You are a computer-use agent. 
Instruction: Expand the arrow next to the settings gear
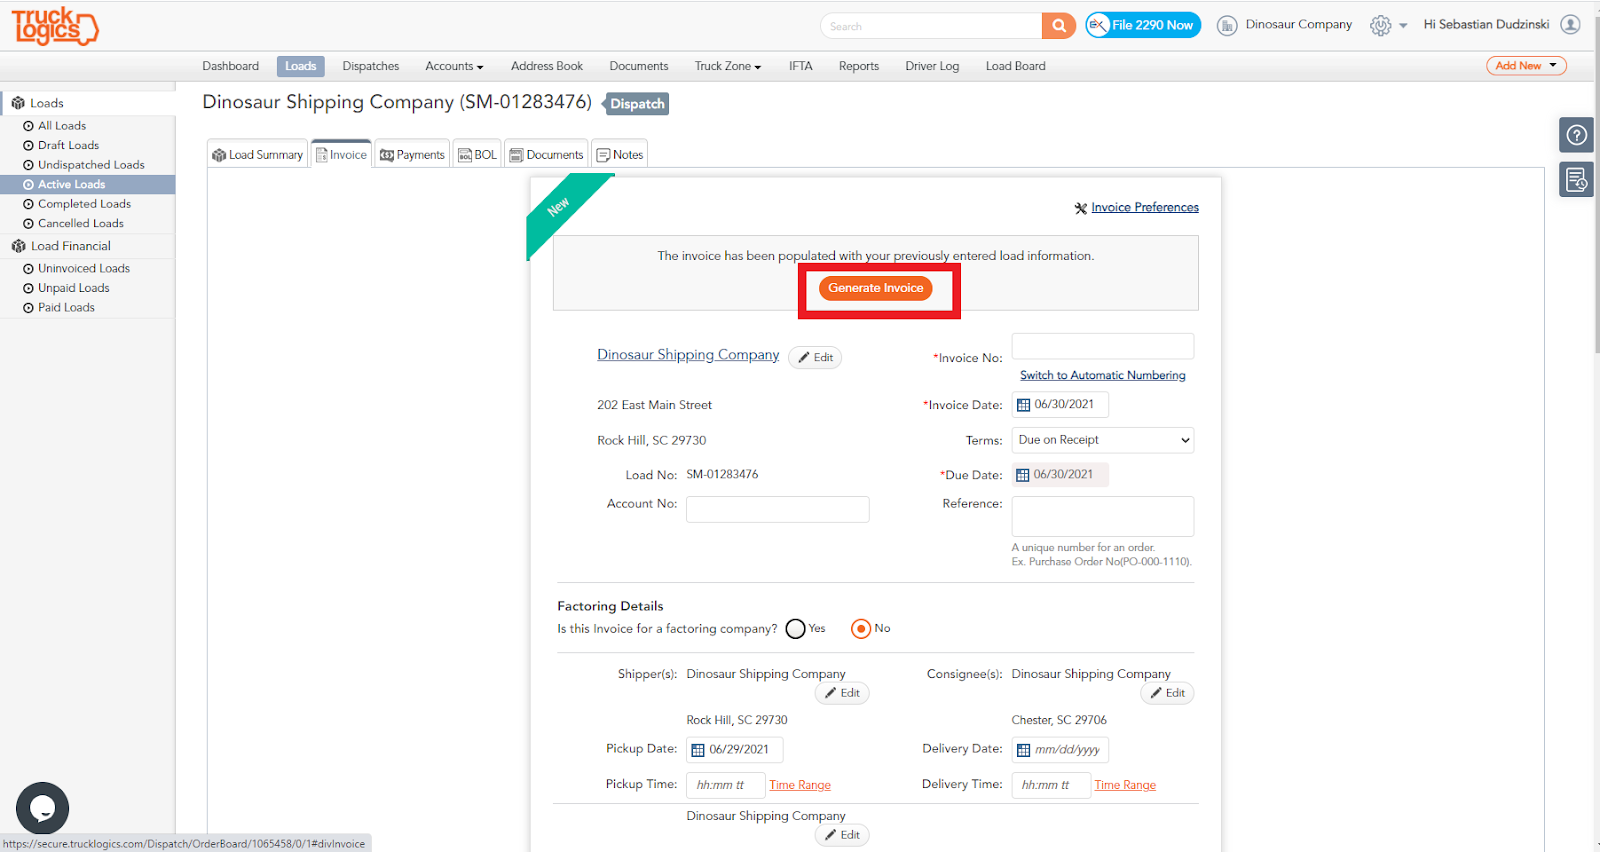(x=1403, y=26)
